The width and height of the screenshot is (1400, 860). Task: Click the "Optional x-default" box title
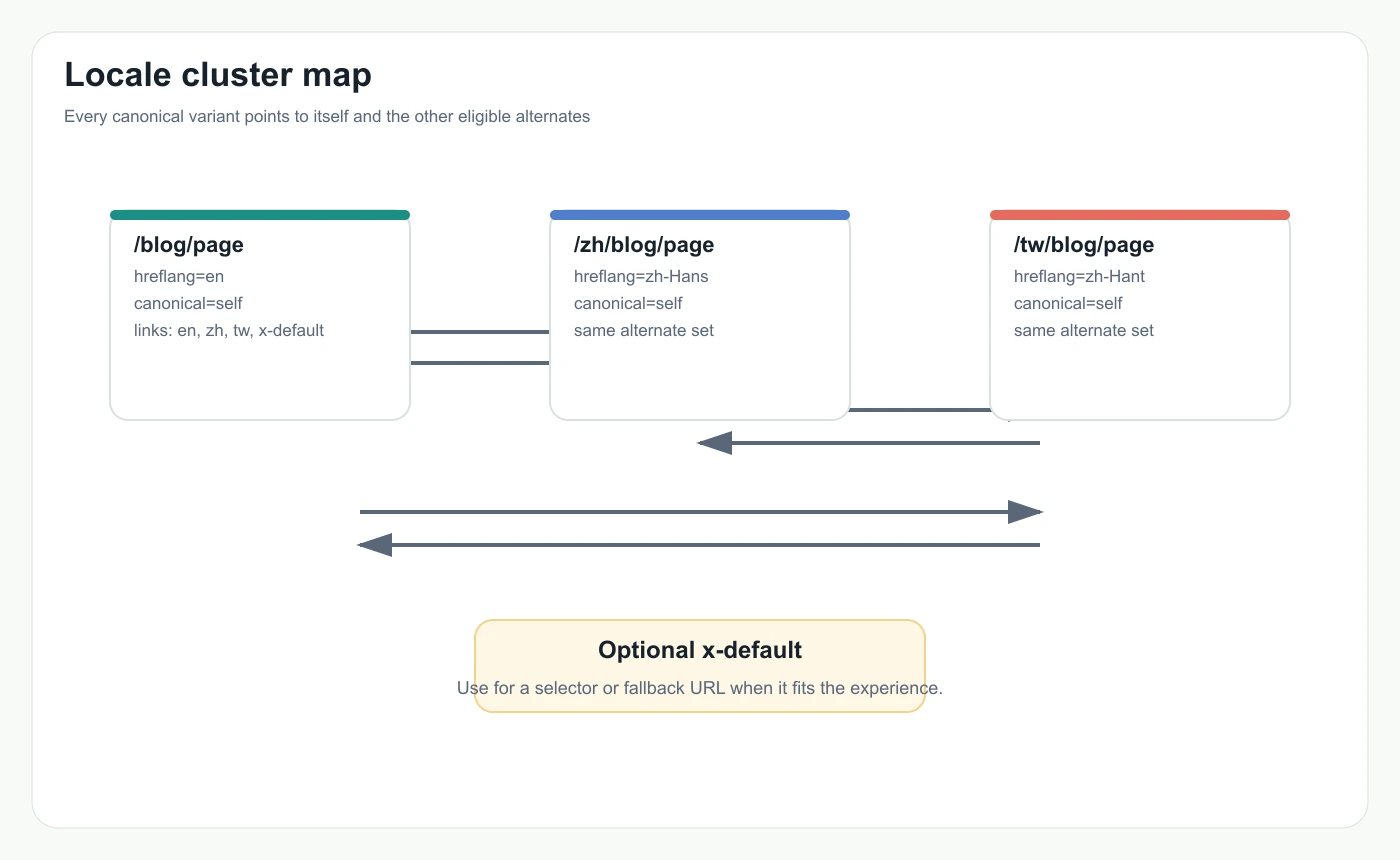click(x=700, y=650)
